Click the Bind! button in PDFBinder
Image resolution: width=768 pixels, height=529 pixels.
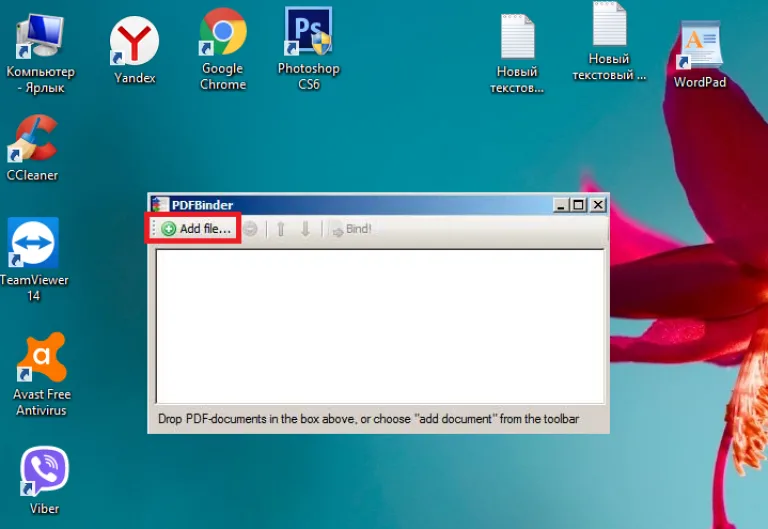point(352,229)
